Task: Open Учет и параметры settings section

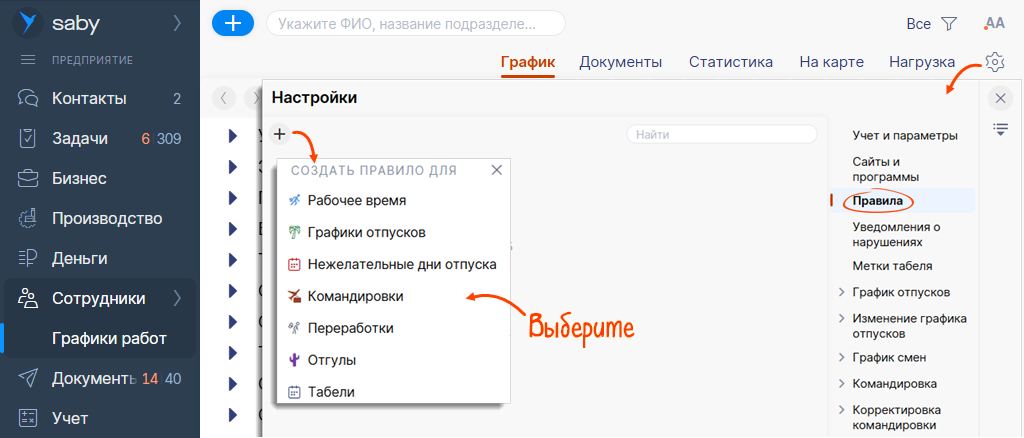Action: point(904,135)
